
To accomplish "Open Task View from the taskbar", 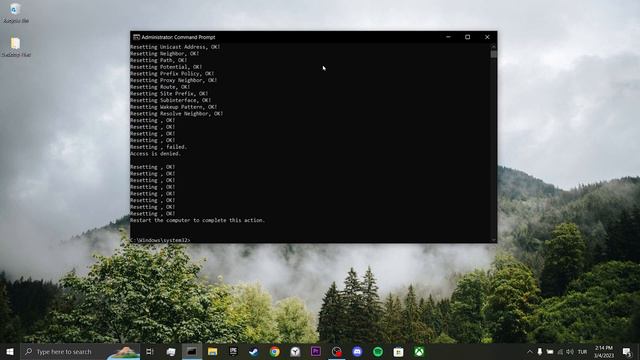I will pyautogui.click(x=150, y=351).
